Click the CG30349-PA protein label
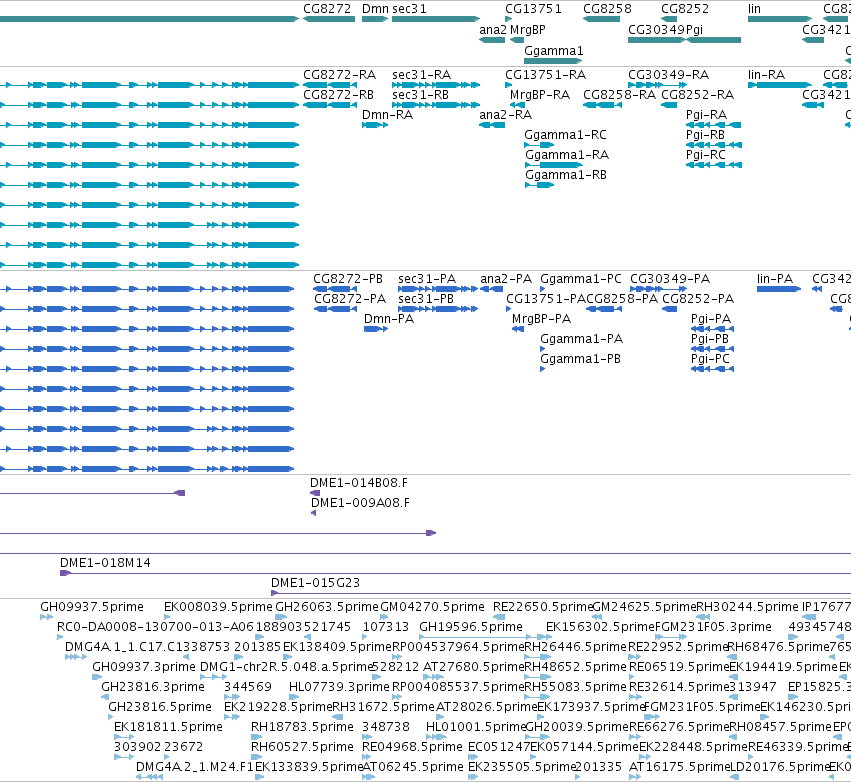Image resolution: width=851 pixels, height=782 pixels. 670,278
